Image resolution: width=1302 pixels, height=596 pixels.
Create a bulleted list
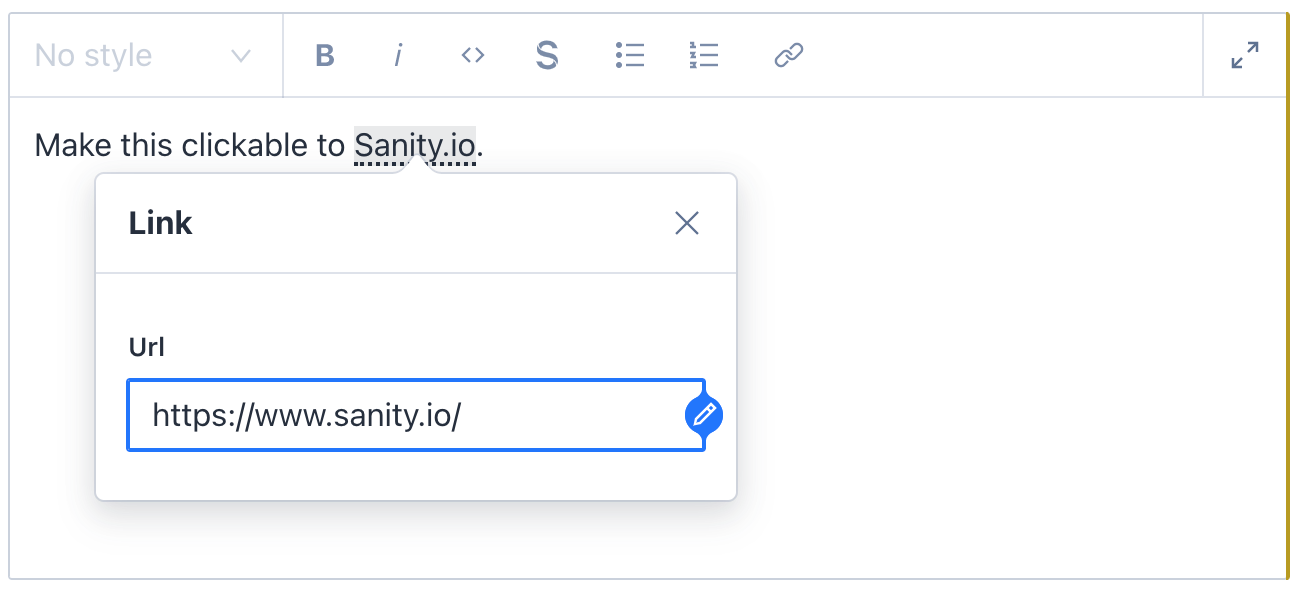(630, 55)
